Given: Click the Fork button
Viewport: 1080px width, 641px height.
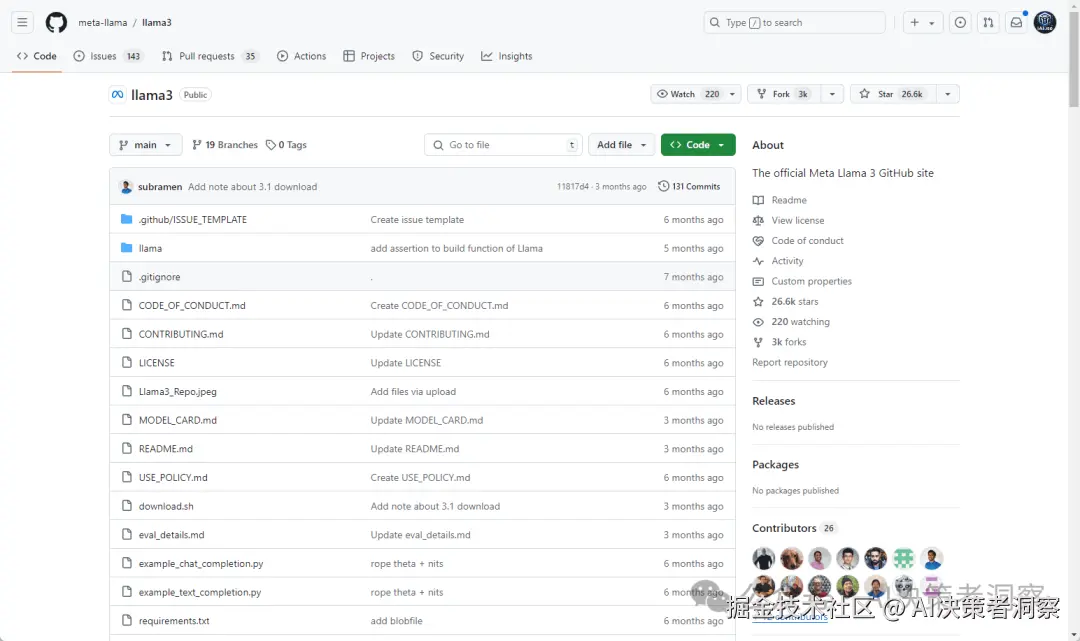Looking at the screenshot, I should (x=784, y=94).
